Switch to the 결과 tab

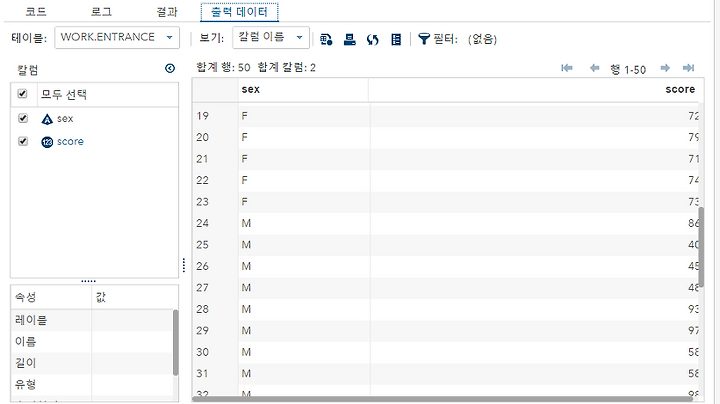167,11
